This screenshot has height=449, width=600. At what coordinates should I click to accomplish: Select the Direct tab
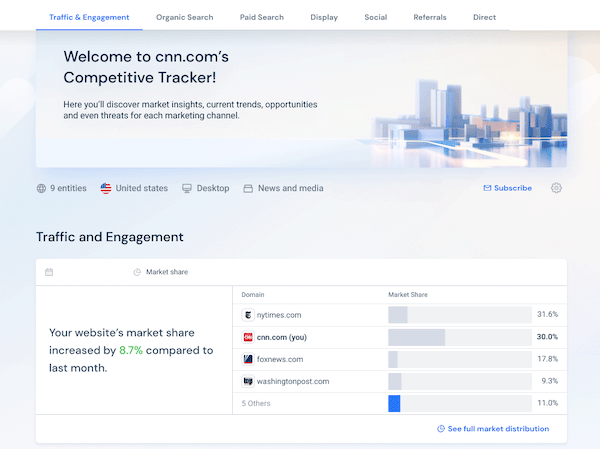[484, 17]
